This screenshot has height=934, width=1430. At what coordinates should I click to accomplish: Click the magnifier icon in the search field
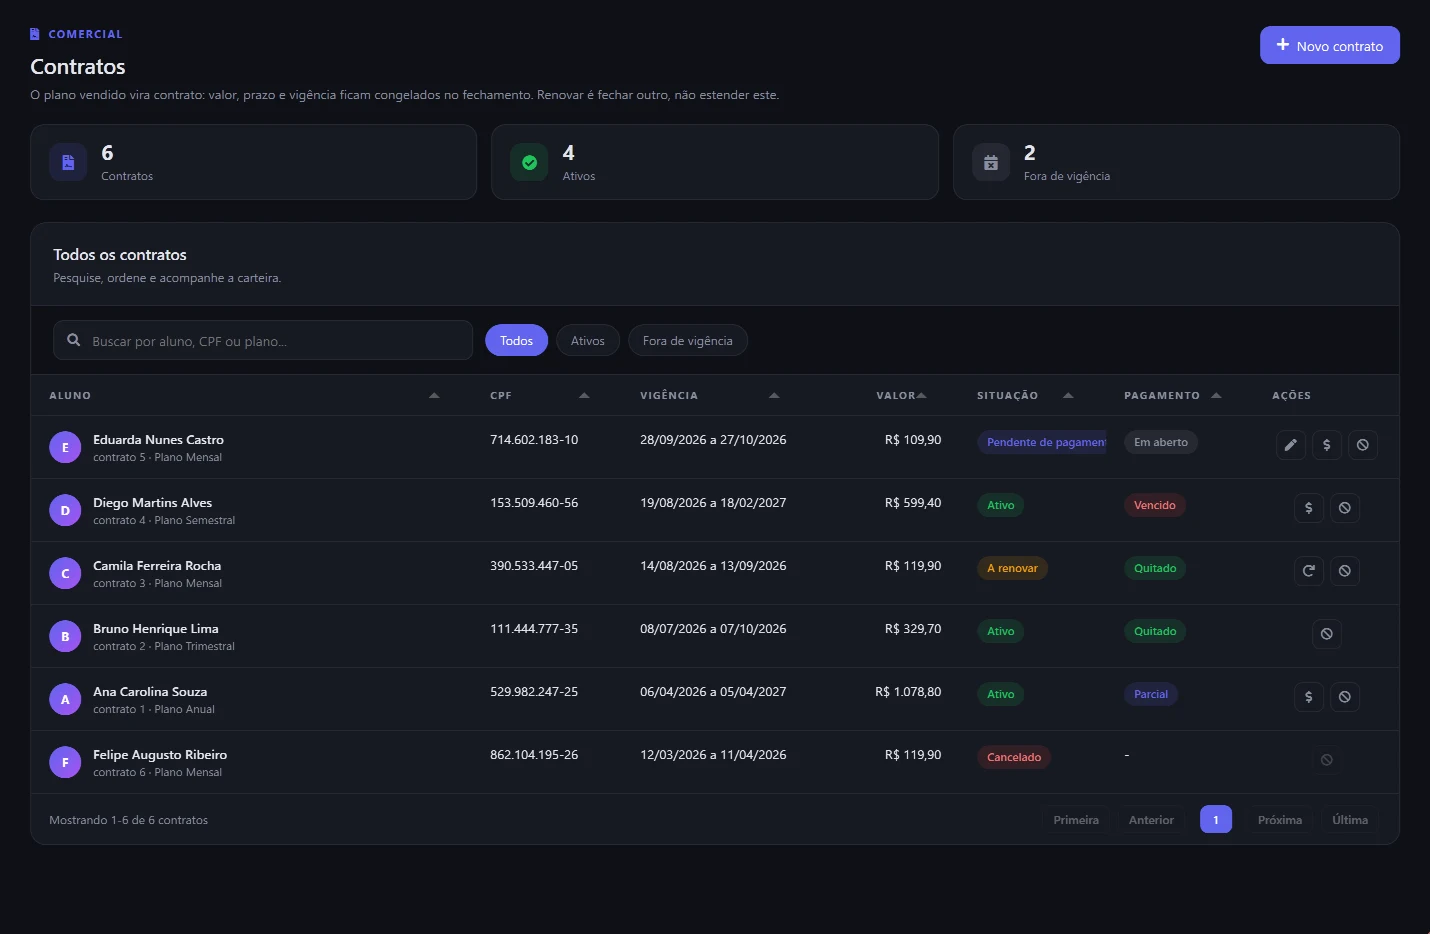[74, 340]
